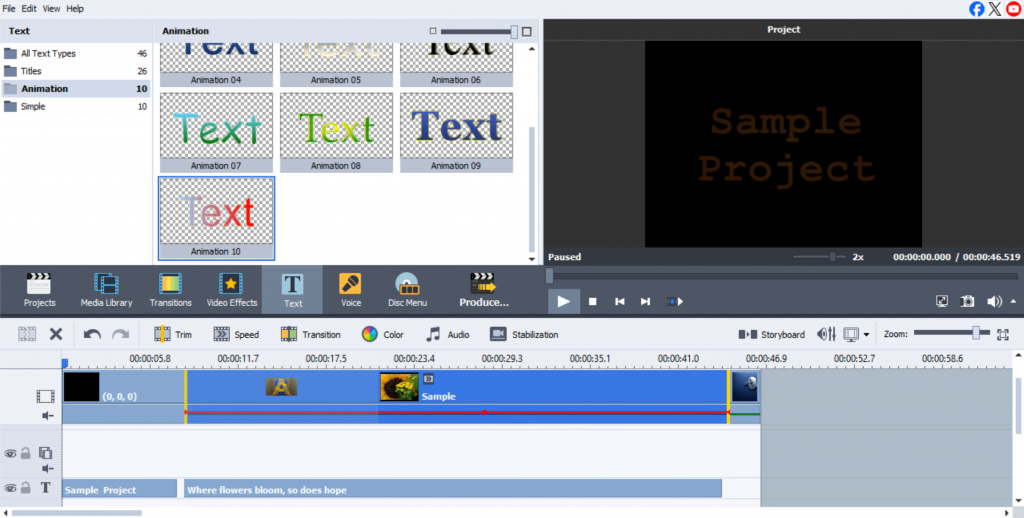Take a snapshot of the preview
This screenshot has height=518, width=1024.
coord(967,301)
